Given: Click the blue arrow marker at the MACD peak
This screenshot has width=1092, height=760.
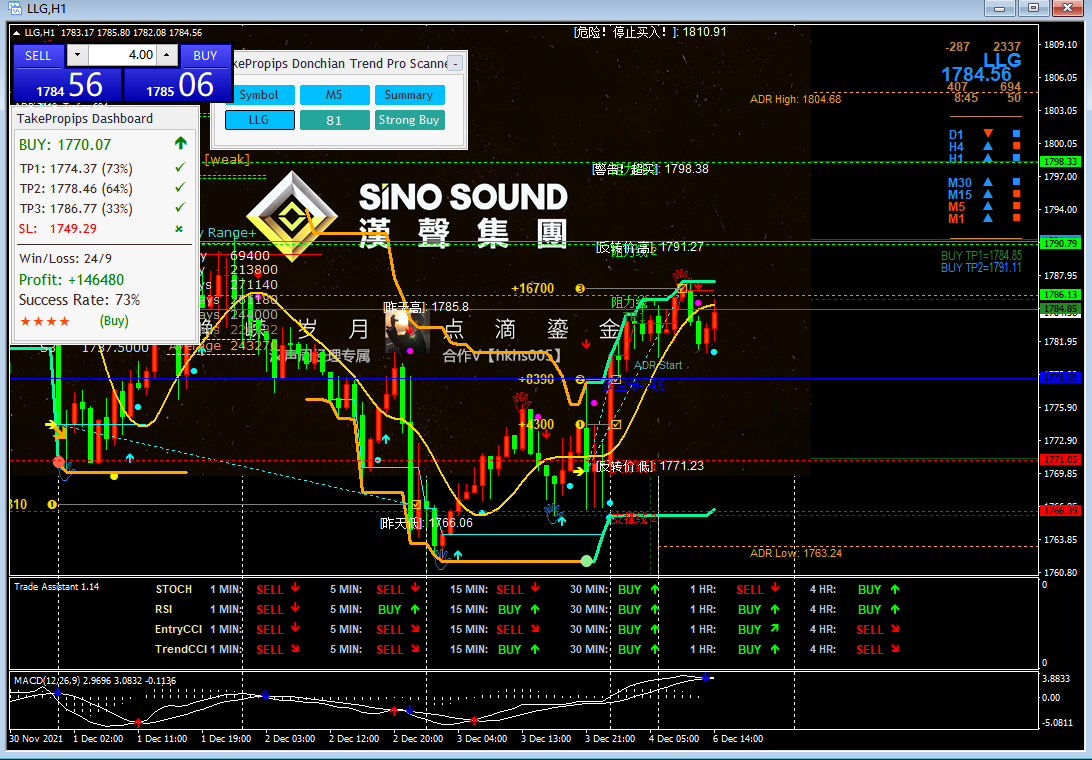Looking at the screenshot, I should (x=706, y=676).
